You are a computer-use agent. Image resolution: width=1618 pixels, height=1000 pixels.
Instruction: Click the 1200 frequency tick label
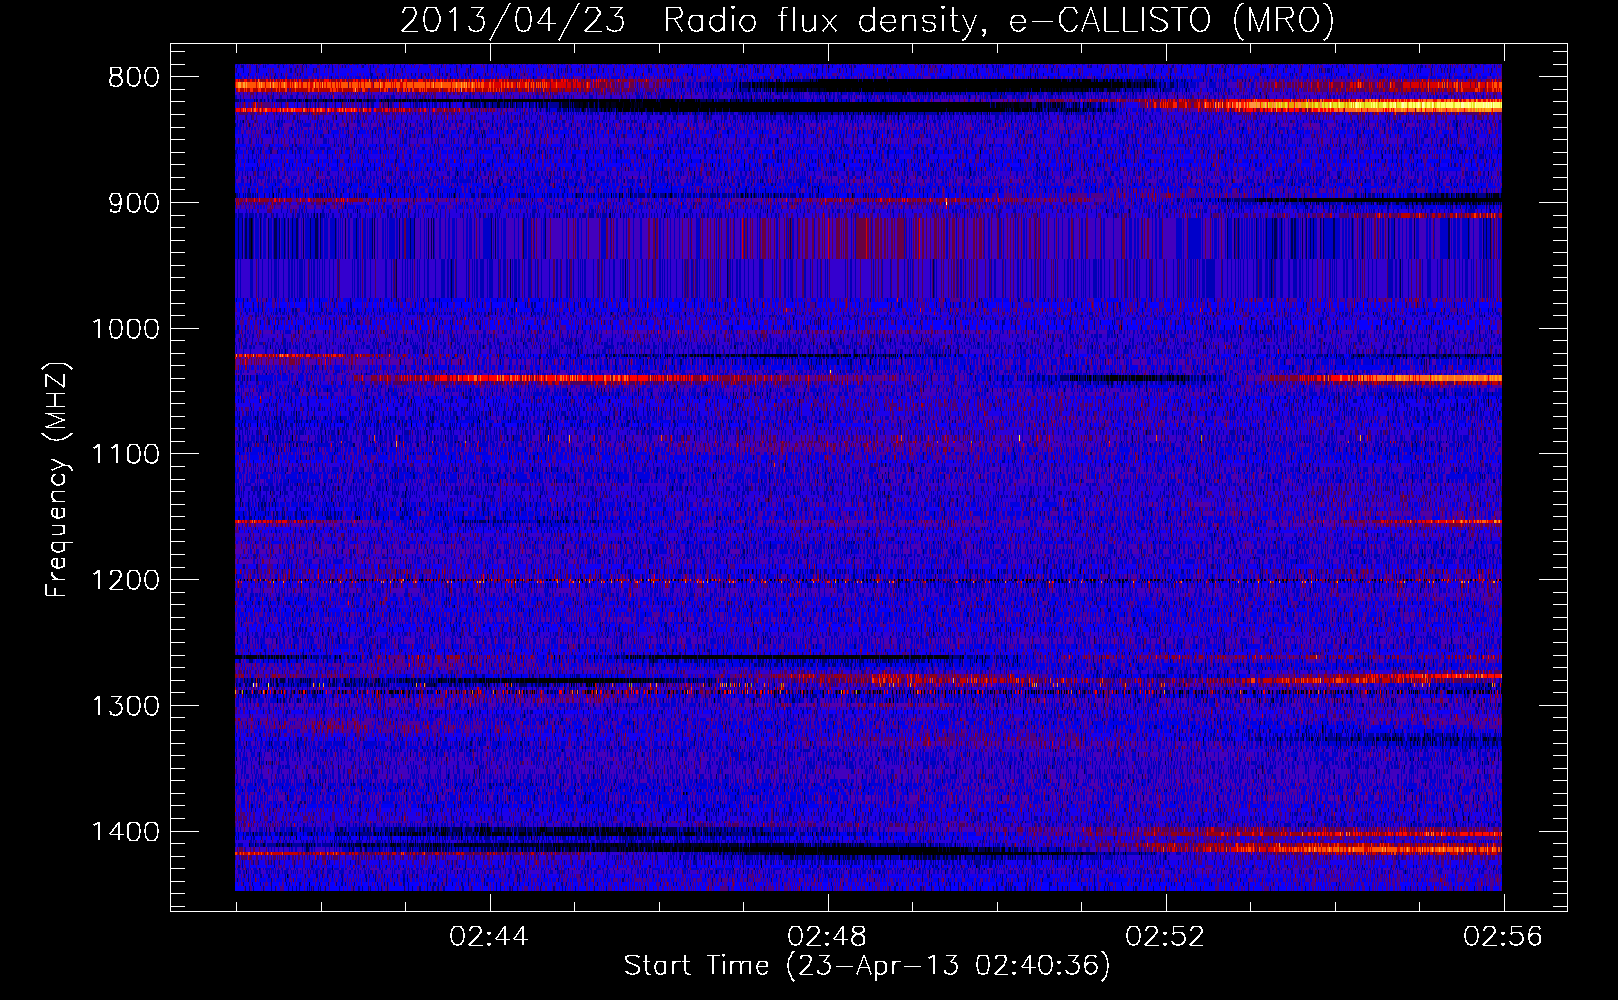[x=125, y=581]
